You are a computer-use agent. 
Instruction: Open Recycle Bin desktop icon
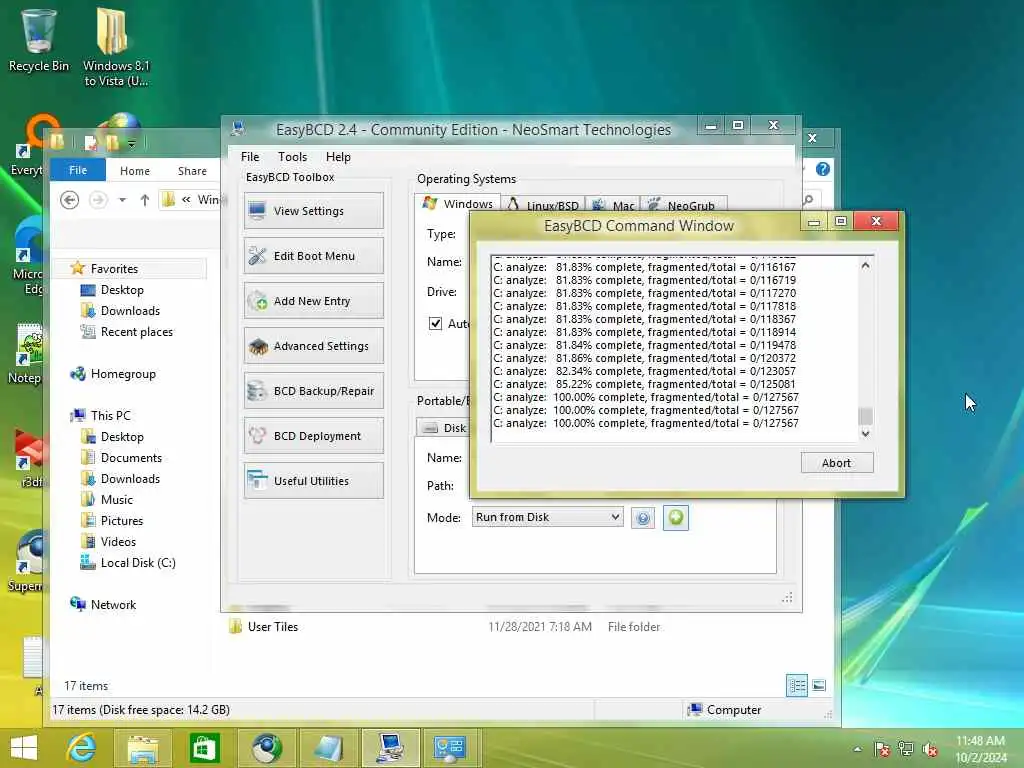pyautogui.click(x=39, y=40)
